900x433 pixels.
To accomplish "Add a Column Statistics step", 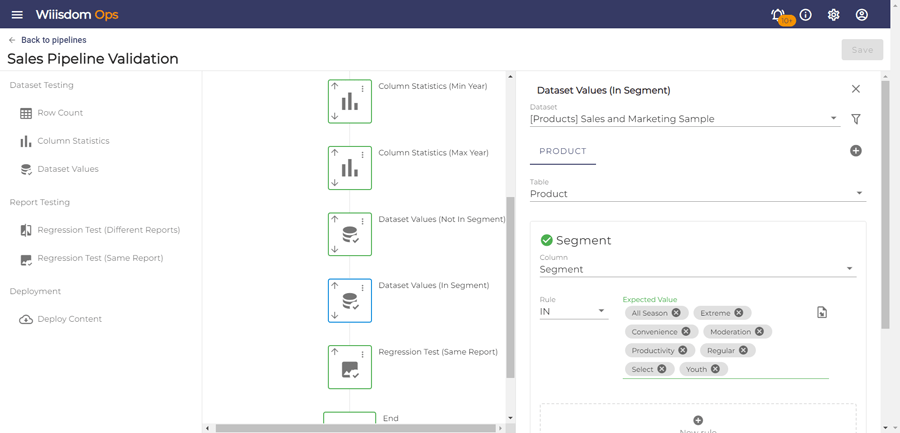I will [64, 141].
